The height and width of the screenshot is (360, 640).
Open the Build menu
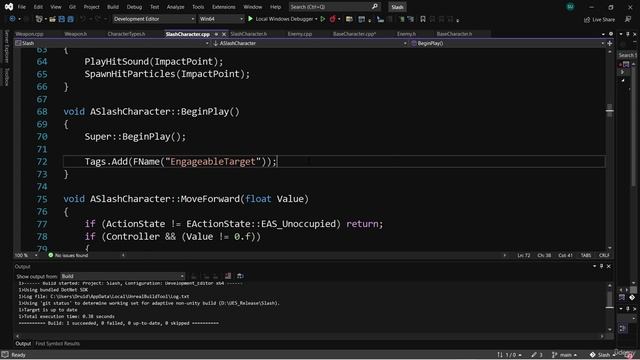[x=113, y=7]
